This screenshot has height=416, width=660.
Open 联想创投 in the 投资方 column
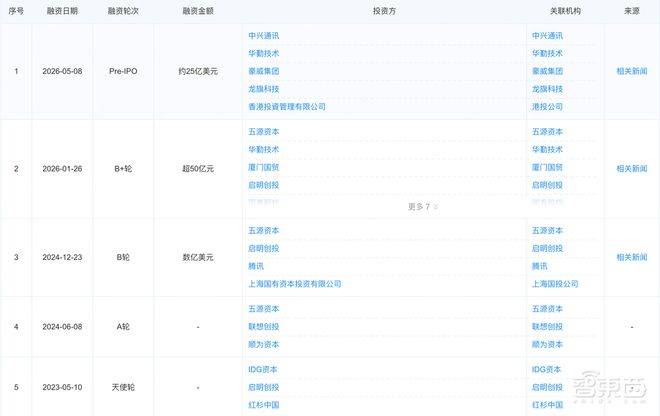coord(263,327)
